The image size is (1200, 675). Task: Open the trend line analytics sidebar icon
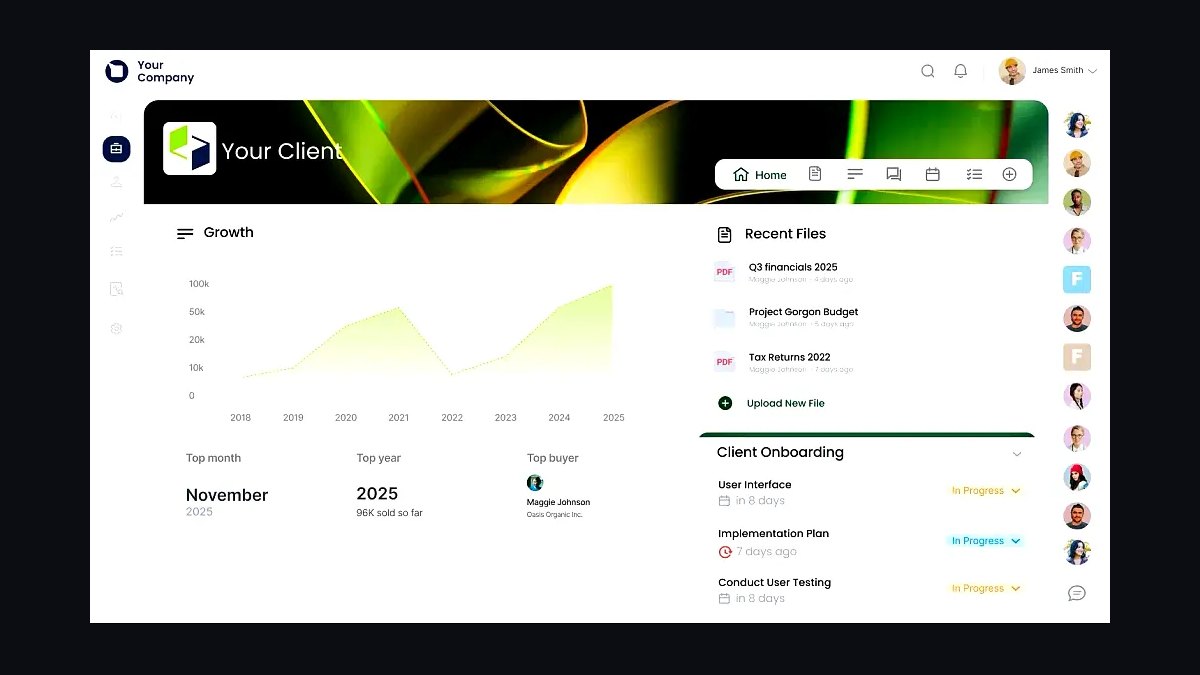point(116,216)
